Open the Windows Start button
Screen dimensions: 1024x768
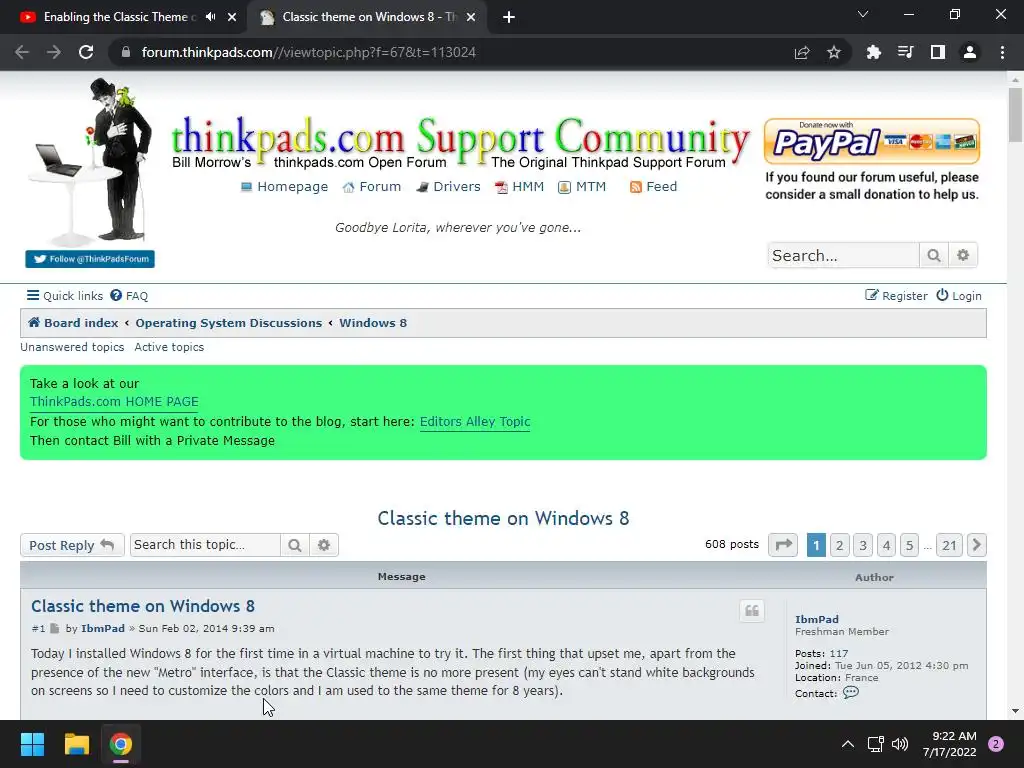point(32,744)
